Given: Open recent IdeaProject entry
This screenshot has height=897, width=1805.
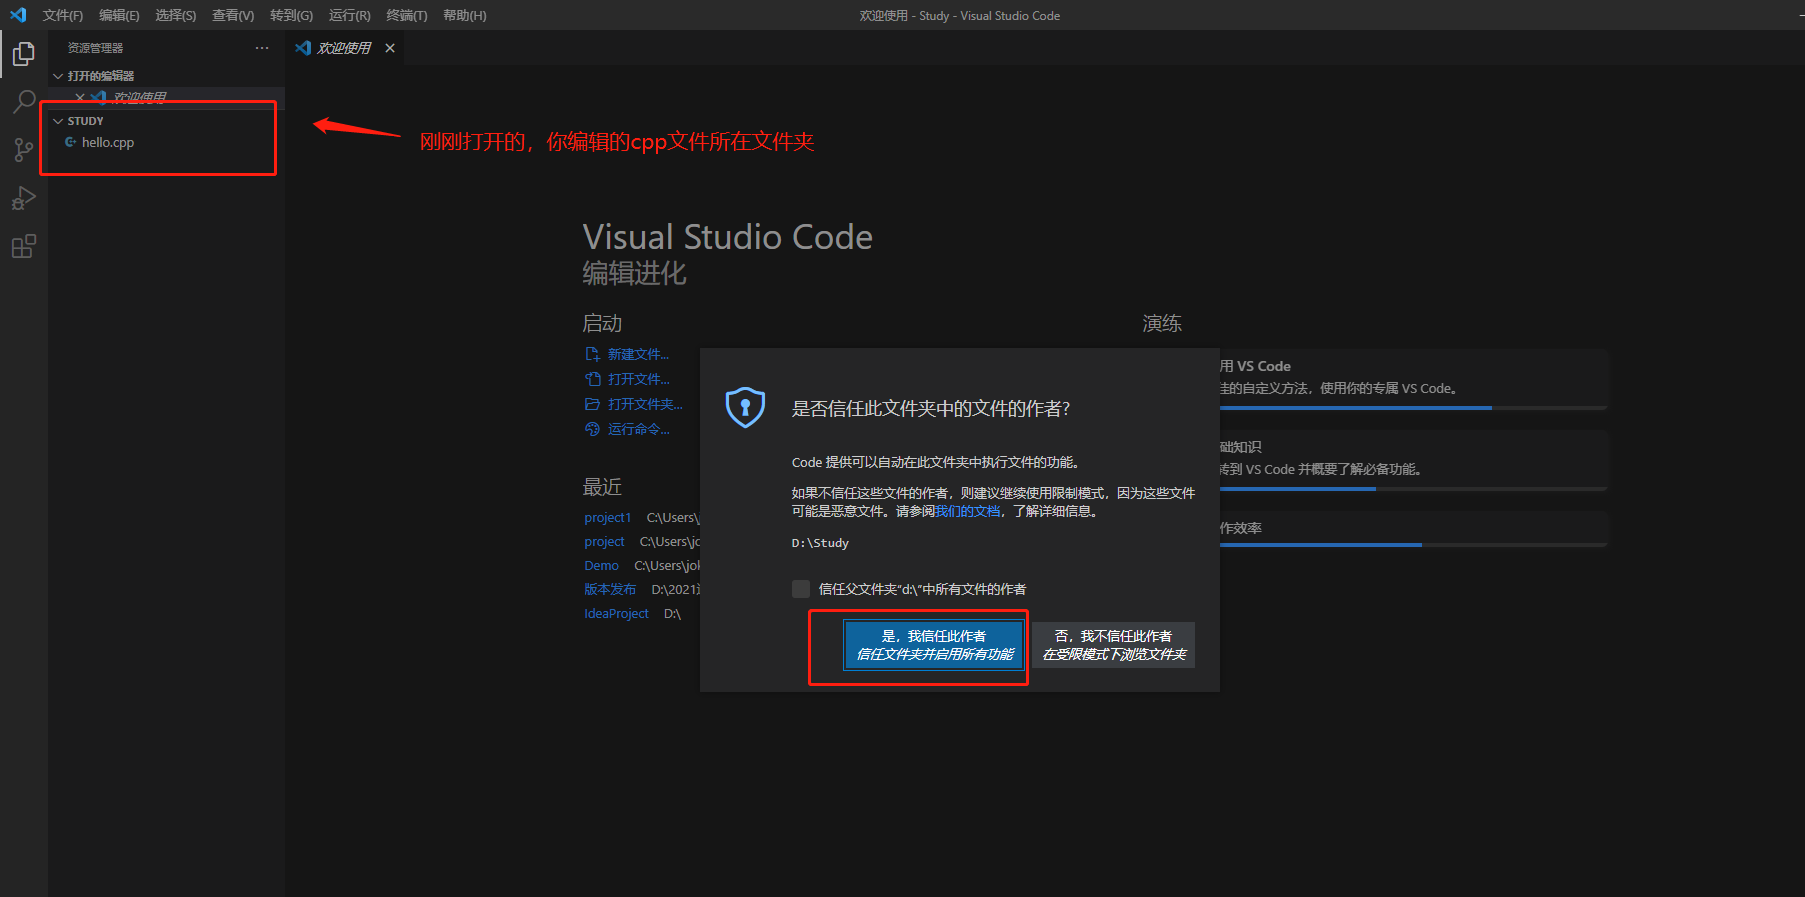Looking at the screenshot, I should point(616,614).
